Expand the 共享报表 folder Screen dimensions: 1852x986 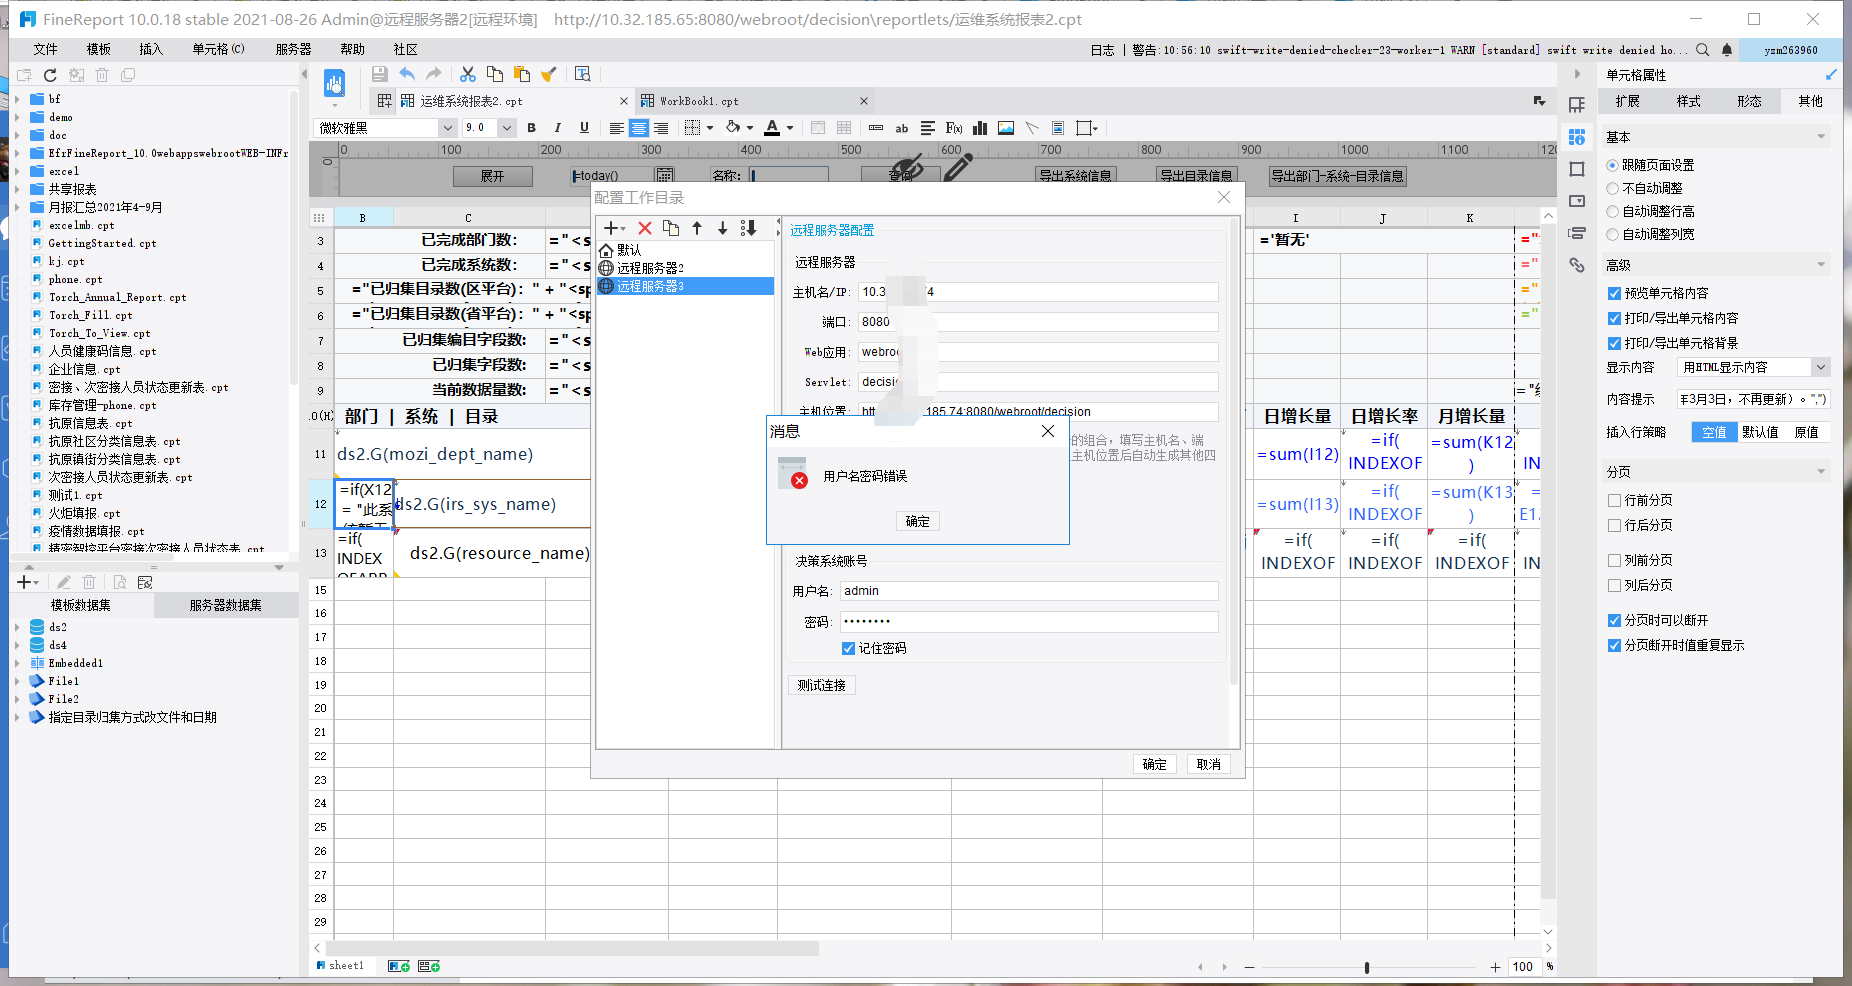(x=17, y=189)
